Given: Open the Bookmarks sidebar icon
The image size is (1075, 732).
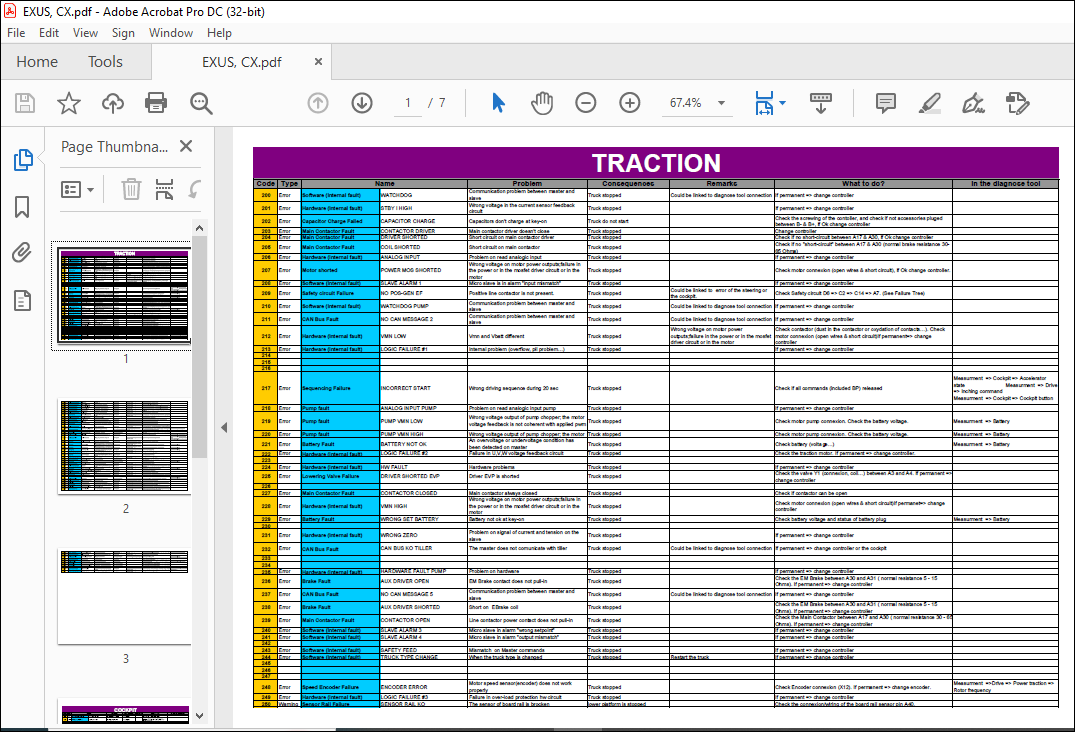Looking at the screenshot, I should click(x=22, y=206).
